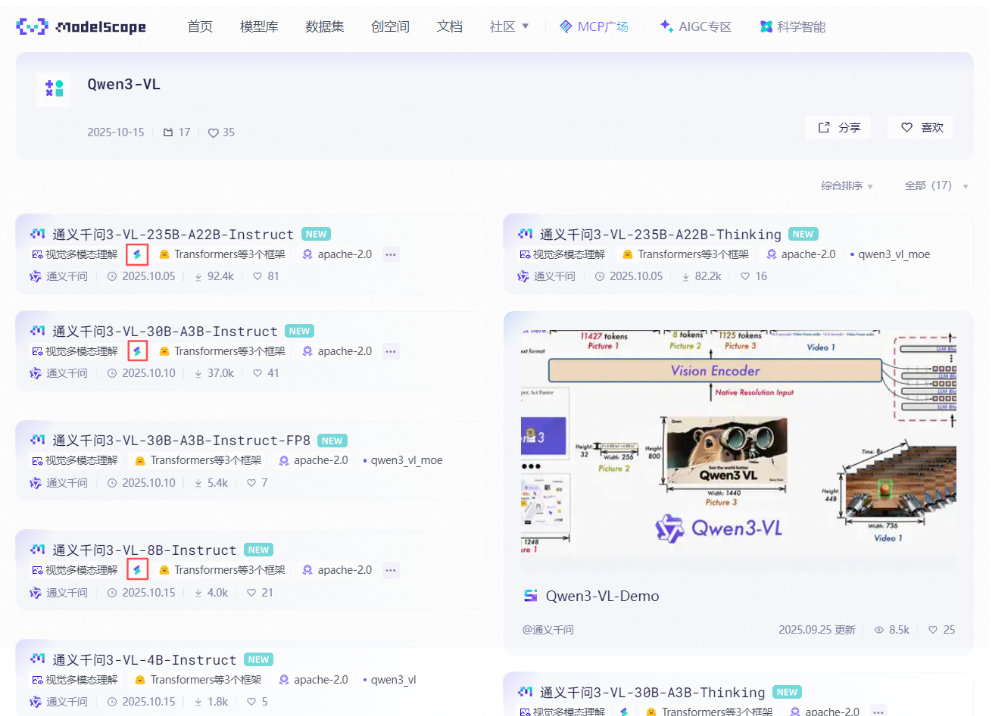Image resolution: width=996 pixels, height=716 pixels.
Task: Click download icon beside 92.4k
Action: (x=198, y=276)
